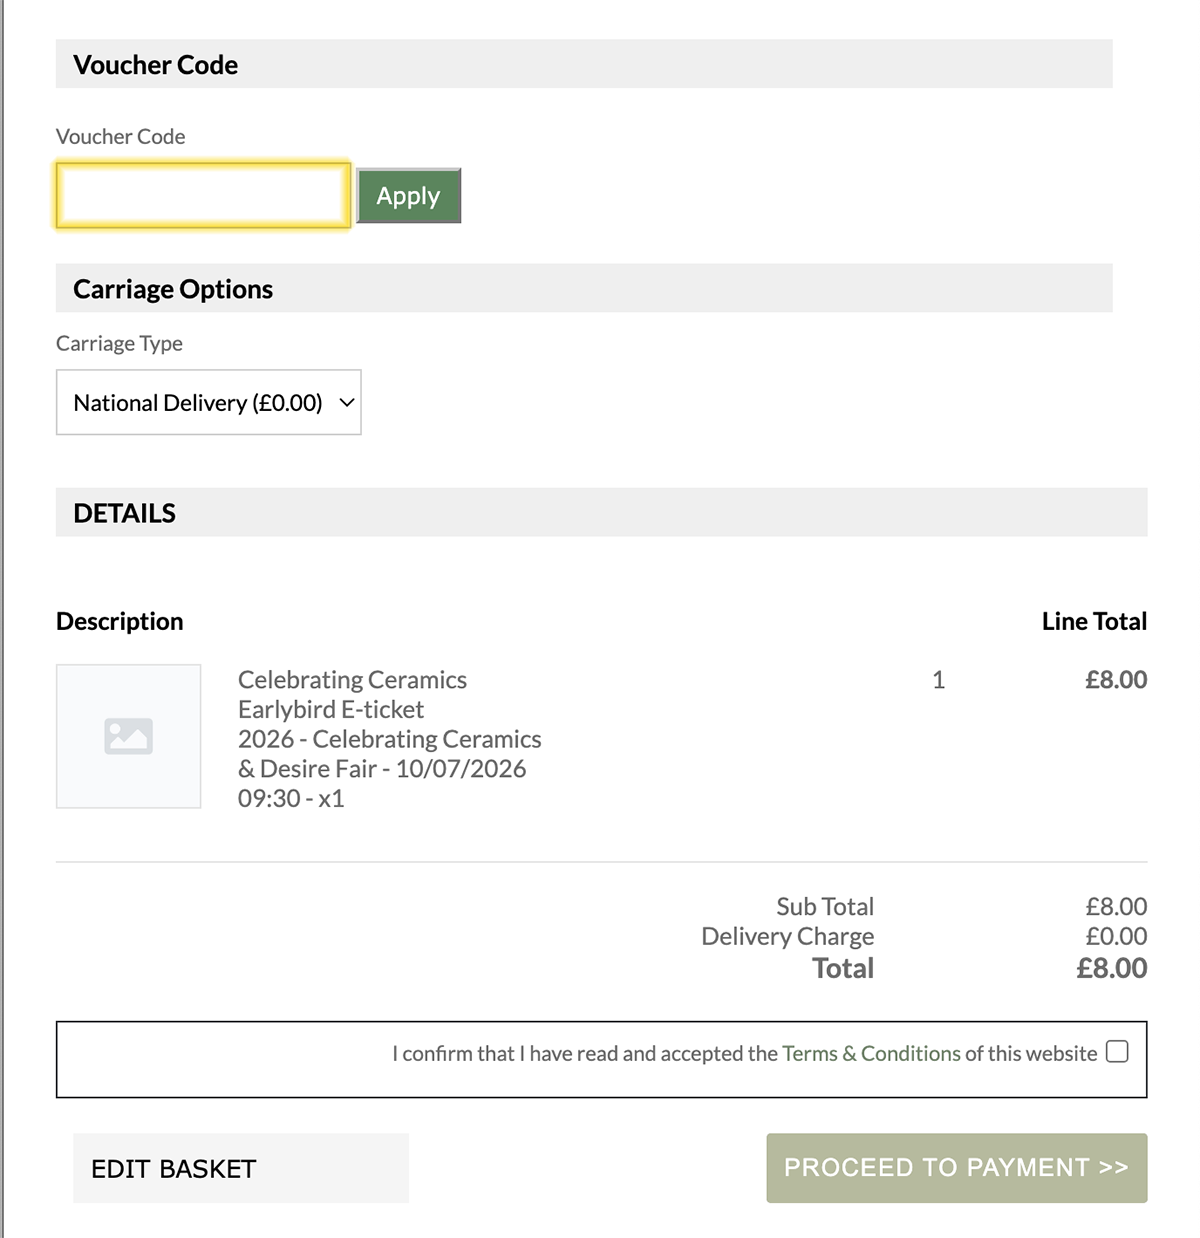
Task: Click the Carriage Type field label
Action: point(119,343)
